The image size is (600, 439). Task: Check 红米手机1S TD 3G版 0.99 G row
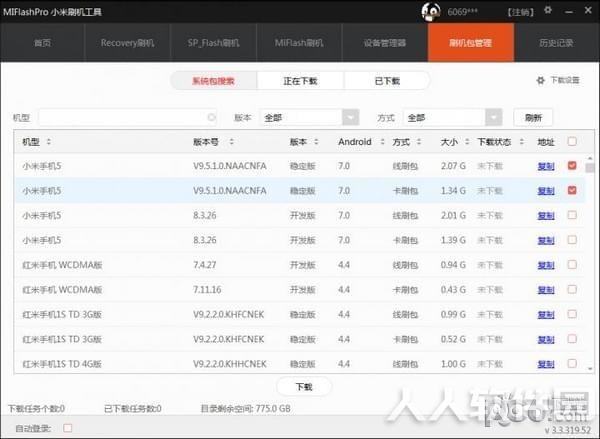coord(572,314)
